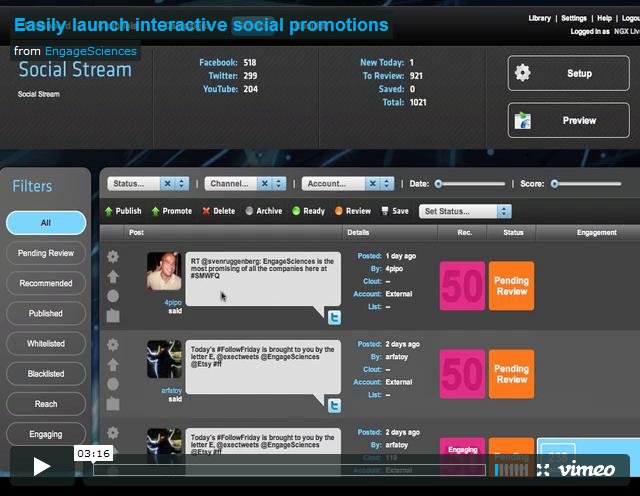This screenshot has width=640, height=496.
Task: Select the Reach filter
Action: coord(46,404)
